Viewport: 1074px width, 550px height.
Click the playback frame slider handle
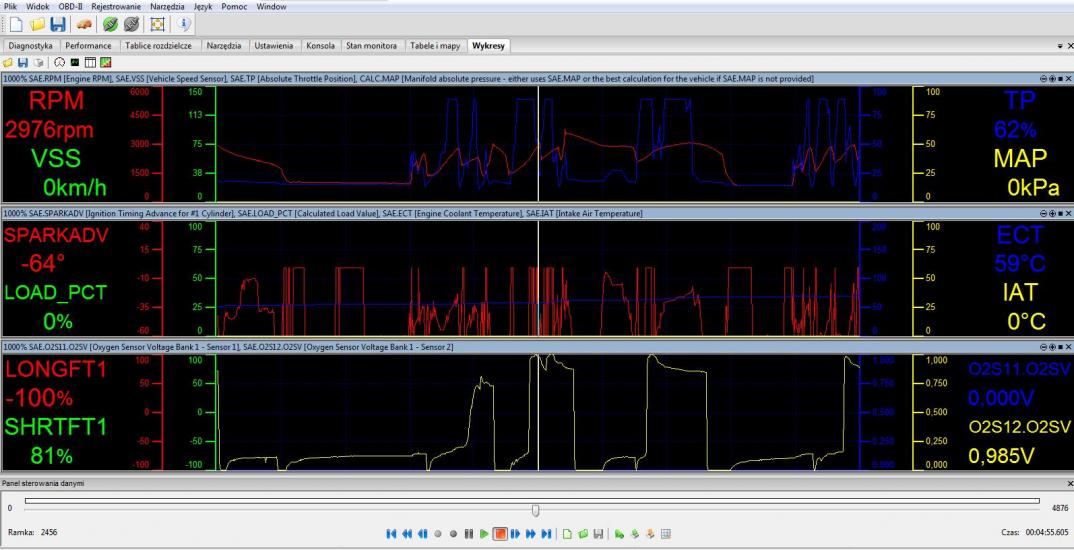tap(536, 509)
